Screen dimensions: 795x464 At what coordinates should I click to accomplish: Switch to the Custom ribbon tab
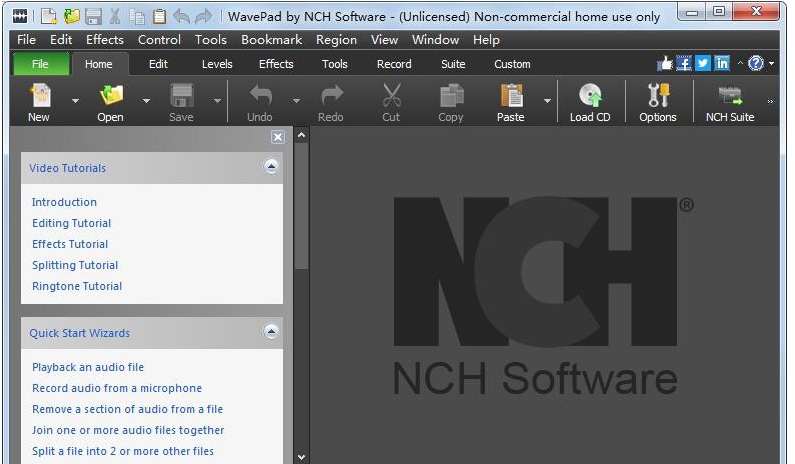point(512,64)
